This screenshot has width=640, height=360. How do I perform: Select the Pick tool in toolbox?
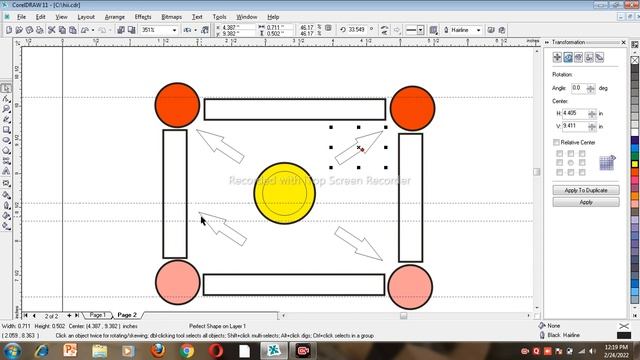6,88
